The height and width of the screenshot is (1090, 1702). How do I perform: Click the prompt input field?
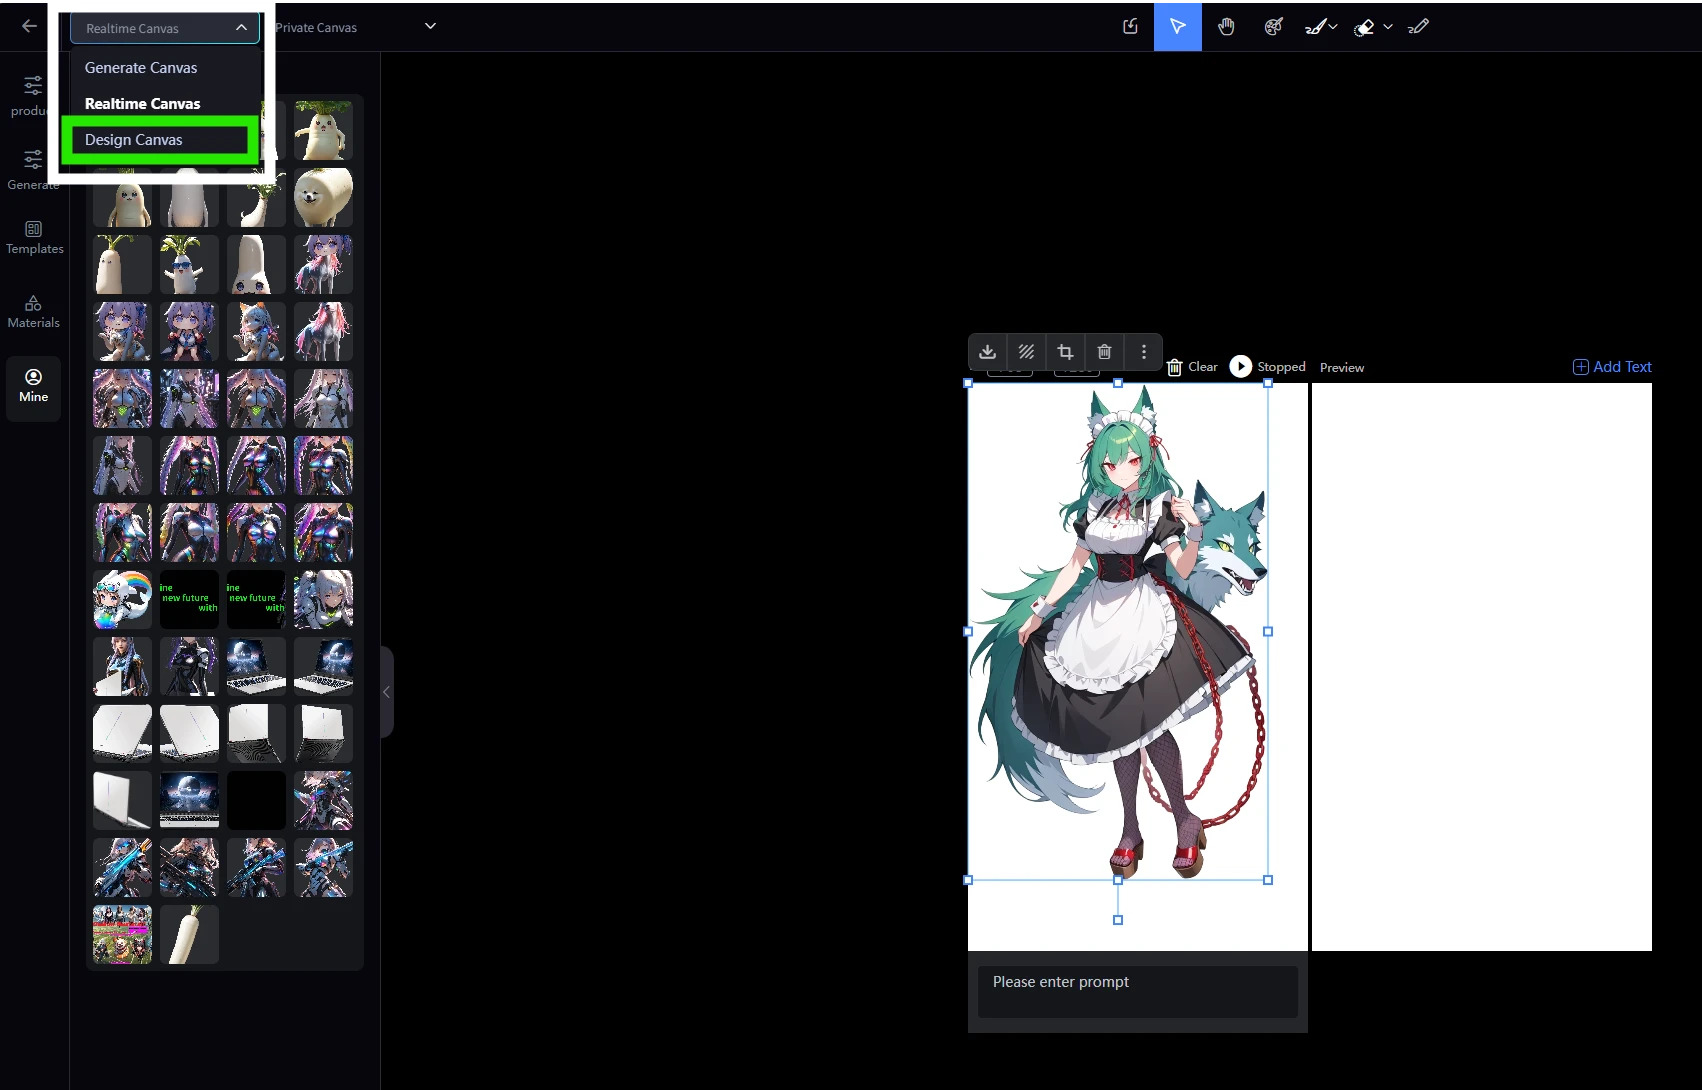[1137, 991]
